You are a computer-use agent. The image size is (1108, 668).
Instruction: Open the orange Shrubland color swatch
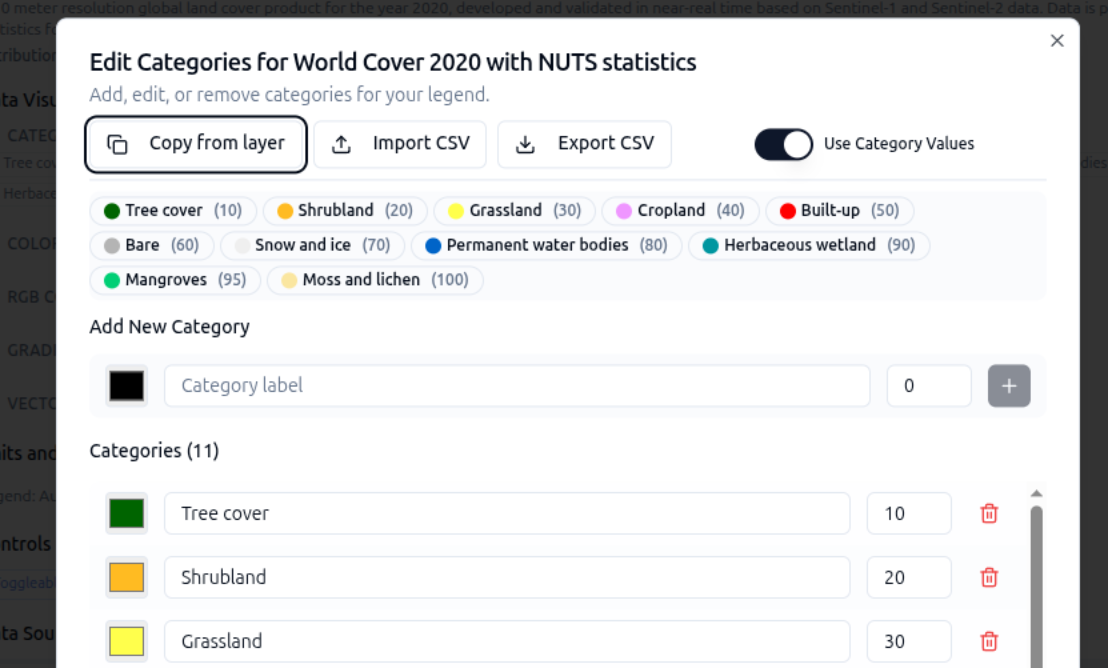click(x=126, y=578)
